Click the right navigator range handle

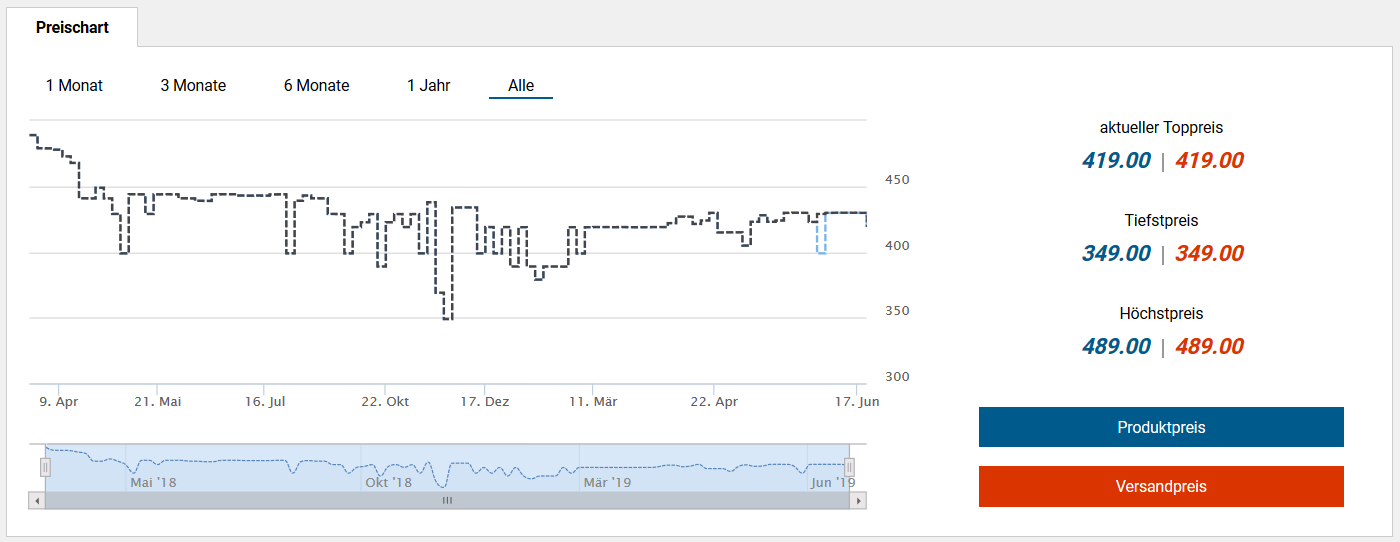coord(849,467)
